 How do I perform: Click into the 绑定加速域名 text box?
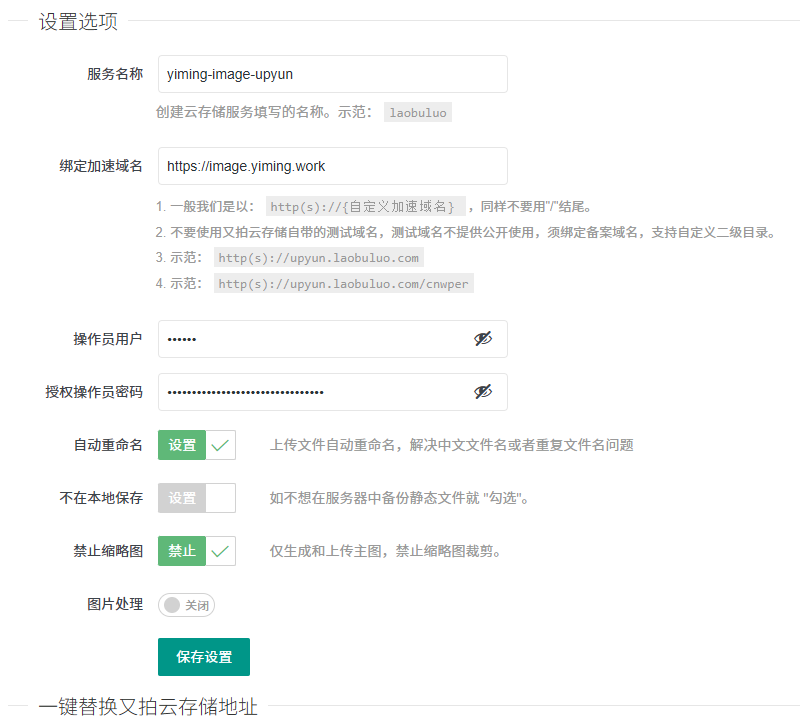point(332,167)
